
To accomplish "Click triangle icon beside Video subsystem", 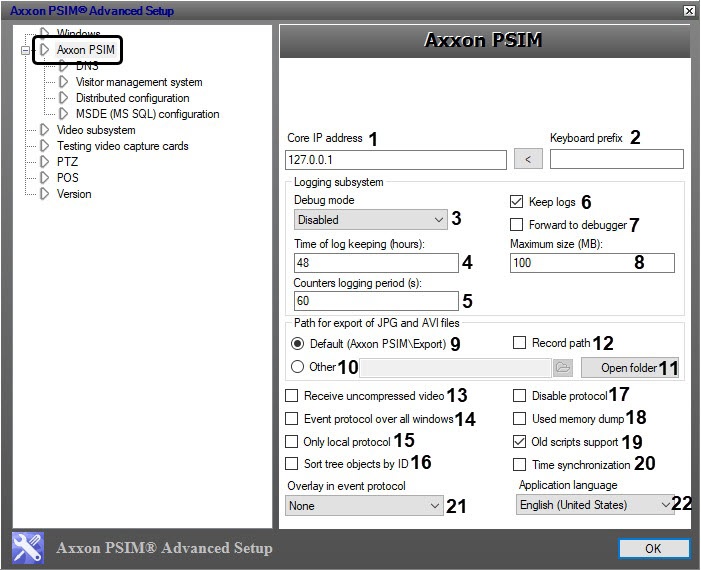I will click(x=44, y=130).
